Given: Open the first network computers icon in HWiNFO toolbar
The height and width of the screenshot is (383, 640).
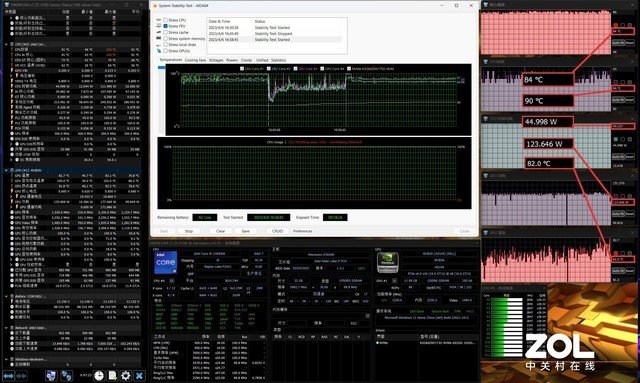Looking at the screenshot, I should point(51,376).
